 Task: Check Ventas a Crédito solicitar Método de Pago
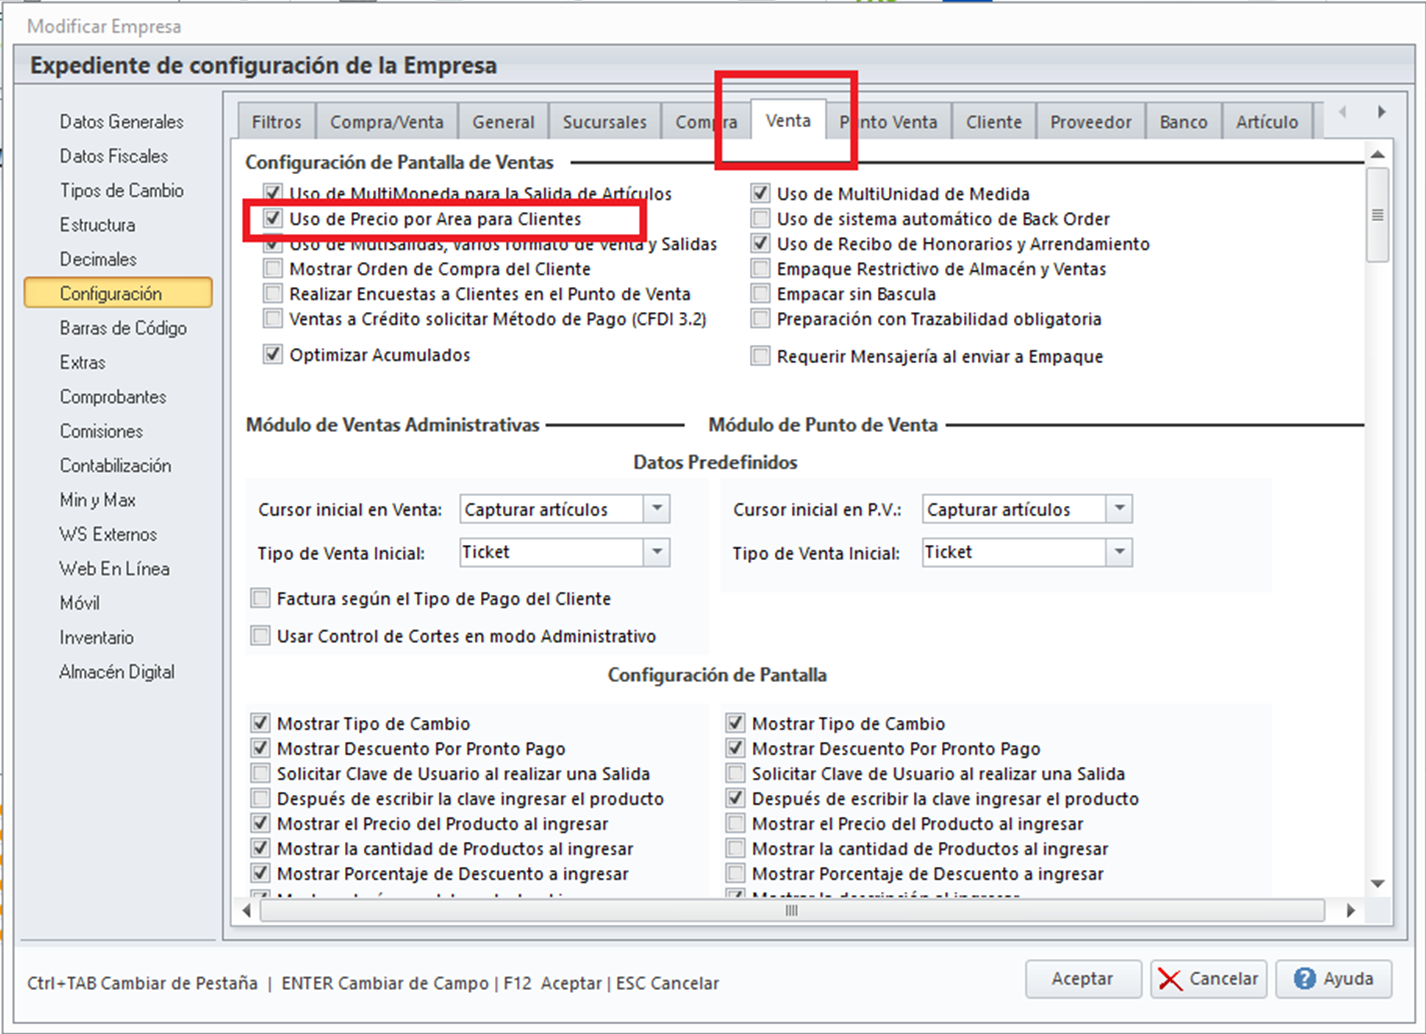pyautogui.click(x=273, y=319)
